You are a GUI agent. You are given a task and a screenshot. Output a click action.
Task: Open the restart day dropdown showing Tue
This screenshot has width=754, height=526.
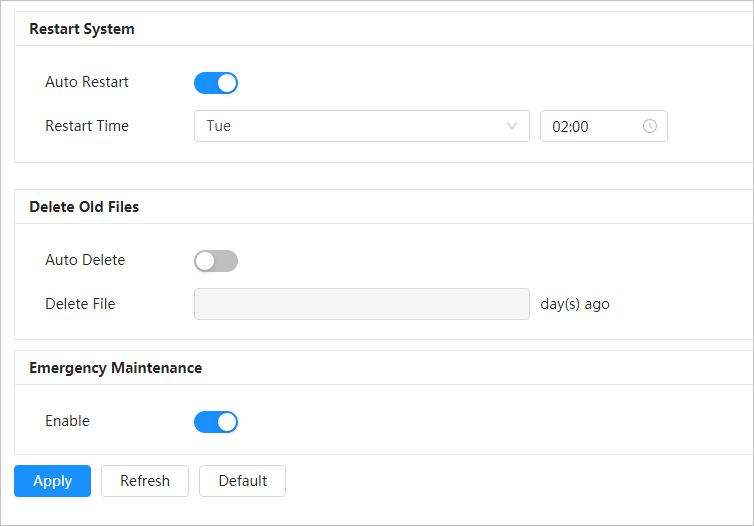pyautogui.click(x=361, y=126)
